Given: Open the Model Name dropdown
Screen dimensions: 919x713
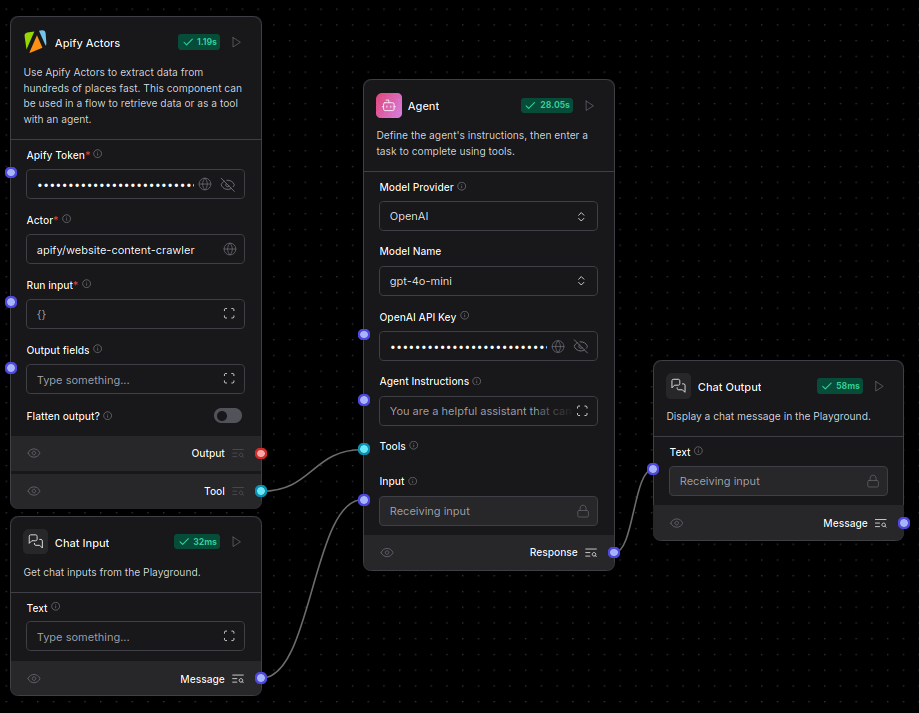Looking at the screenshot, I should pyautogui.click(x=488, y=281).
